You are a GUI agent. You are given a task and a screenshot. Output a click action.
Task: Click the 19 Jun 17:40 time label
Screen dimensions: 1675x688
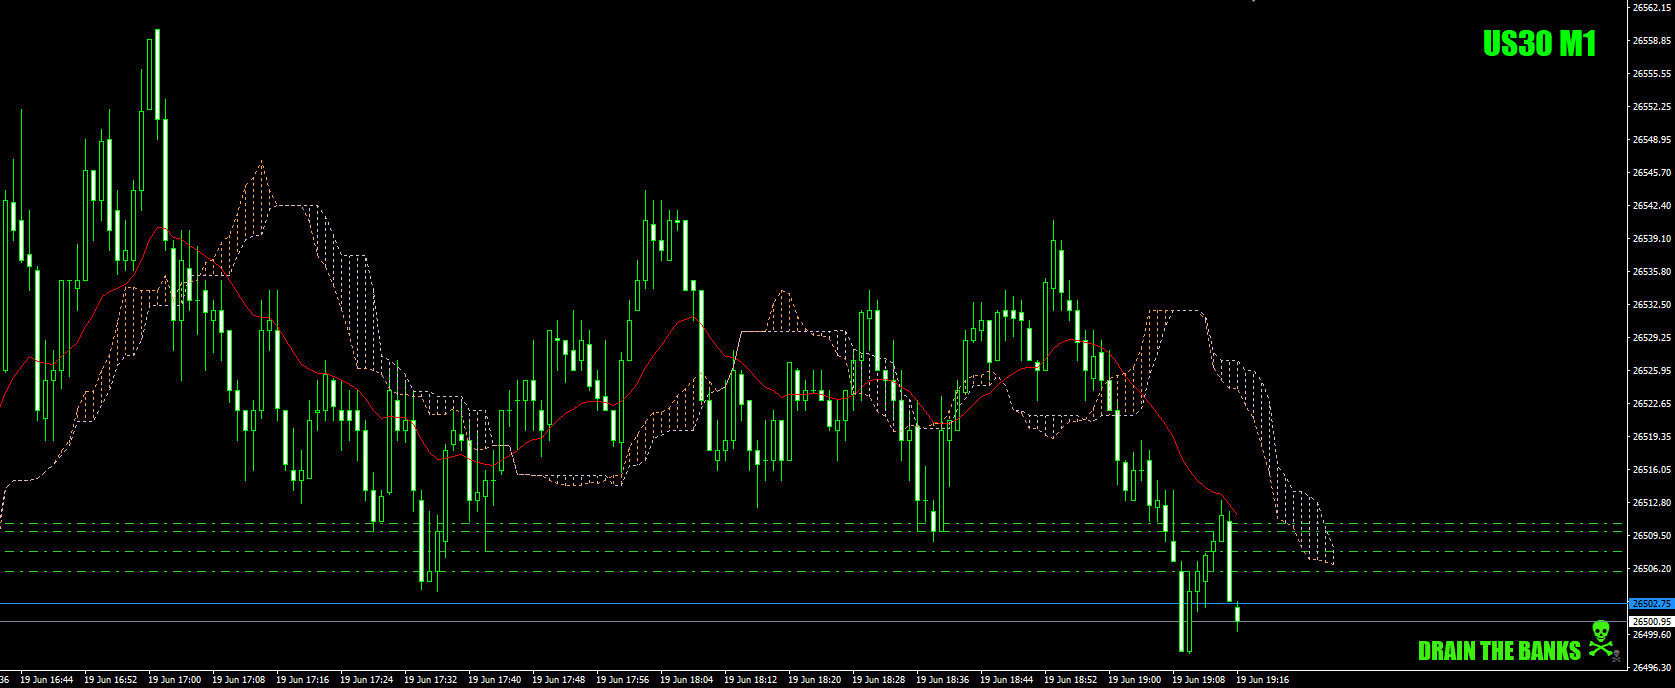(495, 680)
